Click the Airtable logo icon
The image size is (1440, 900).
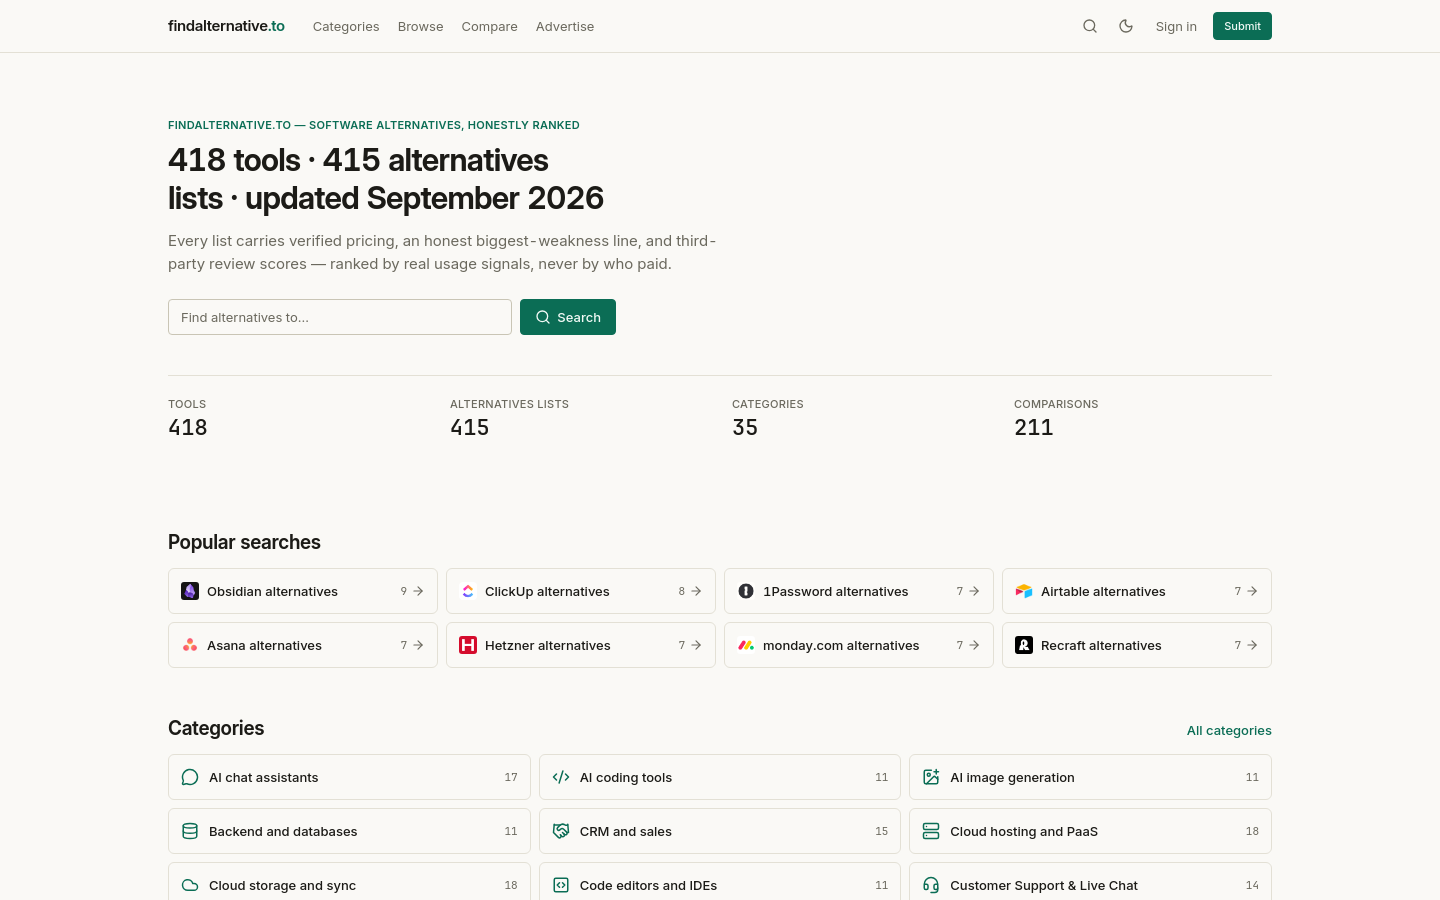pyautogui.click(x=1024, y=591)
